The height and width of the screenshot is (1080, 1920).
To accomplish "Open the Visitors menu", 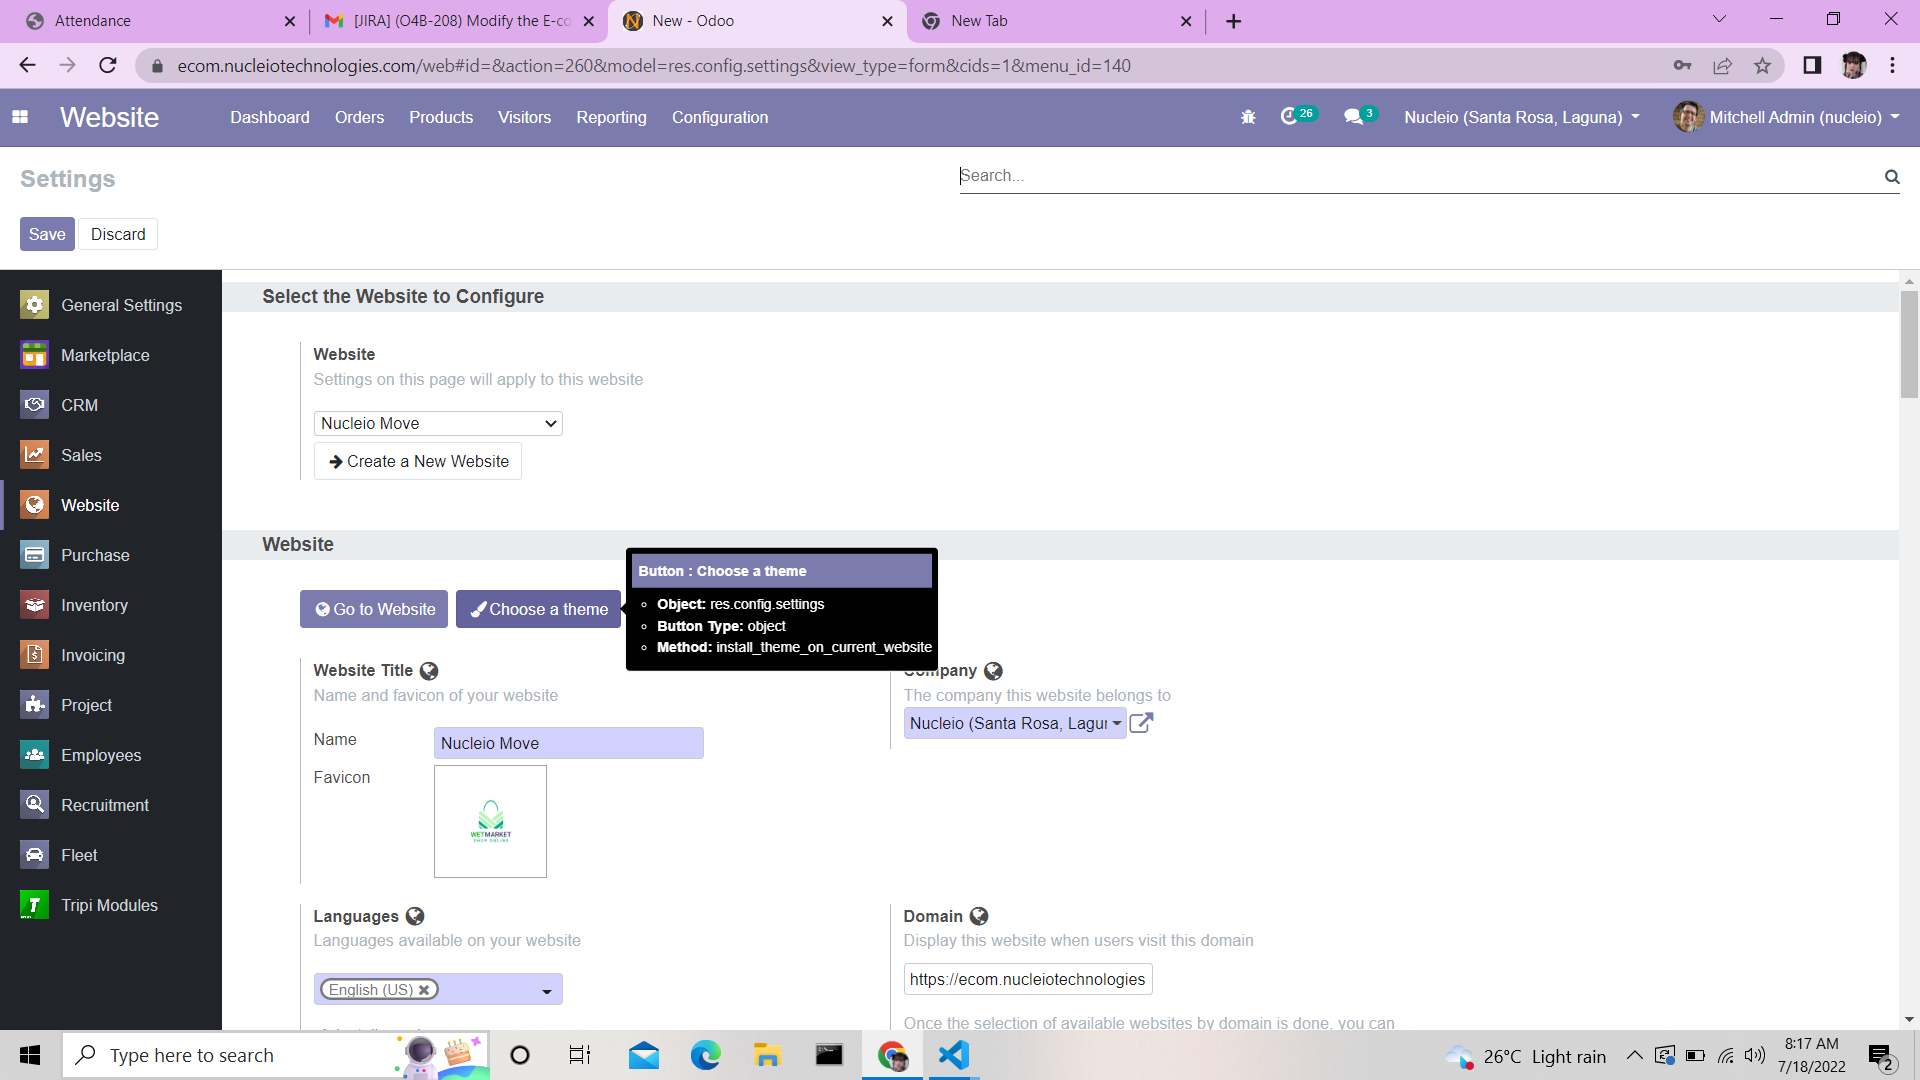I will 524,117.
